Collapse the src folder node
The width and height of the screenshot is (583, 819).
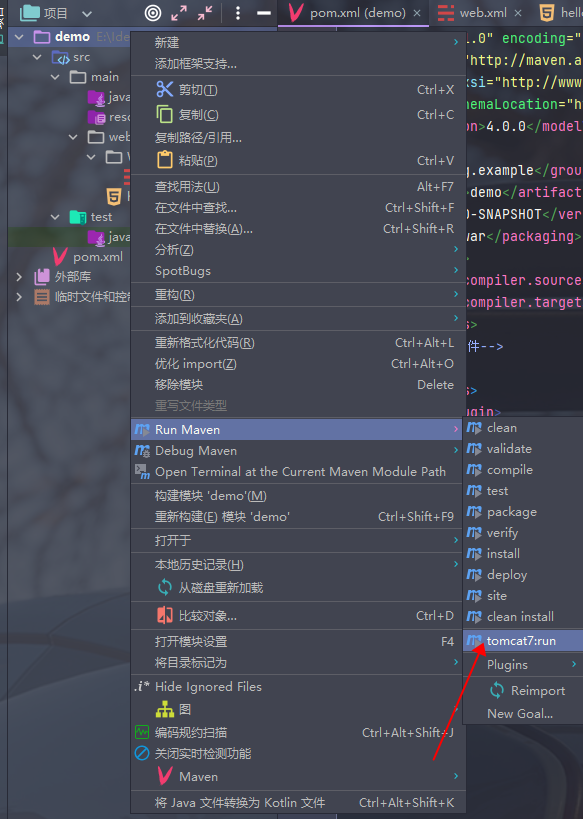coord(37,57)
